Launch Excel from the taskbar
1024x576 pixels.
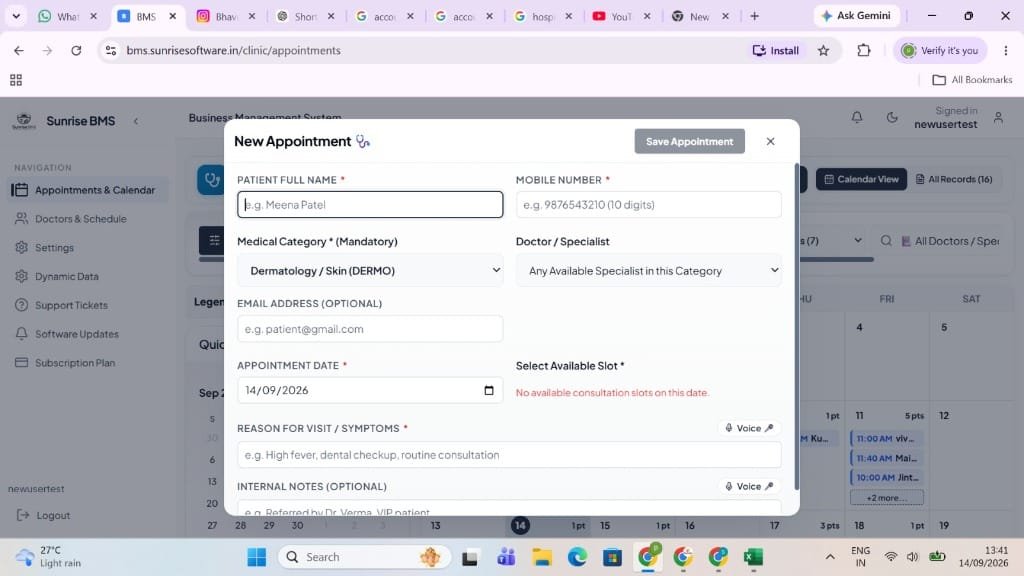click(753, 557)
